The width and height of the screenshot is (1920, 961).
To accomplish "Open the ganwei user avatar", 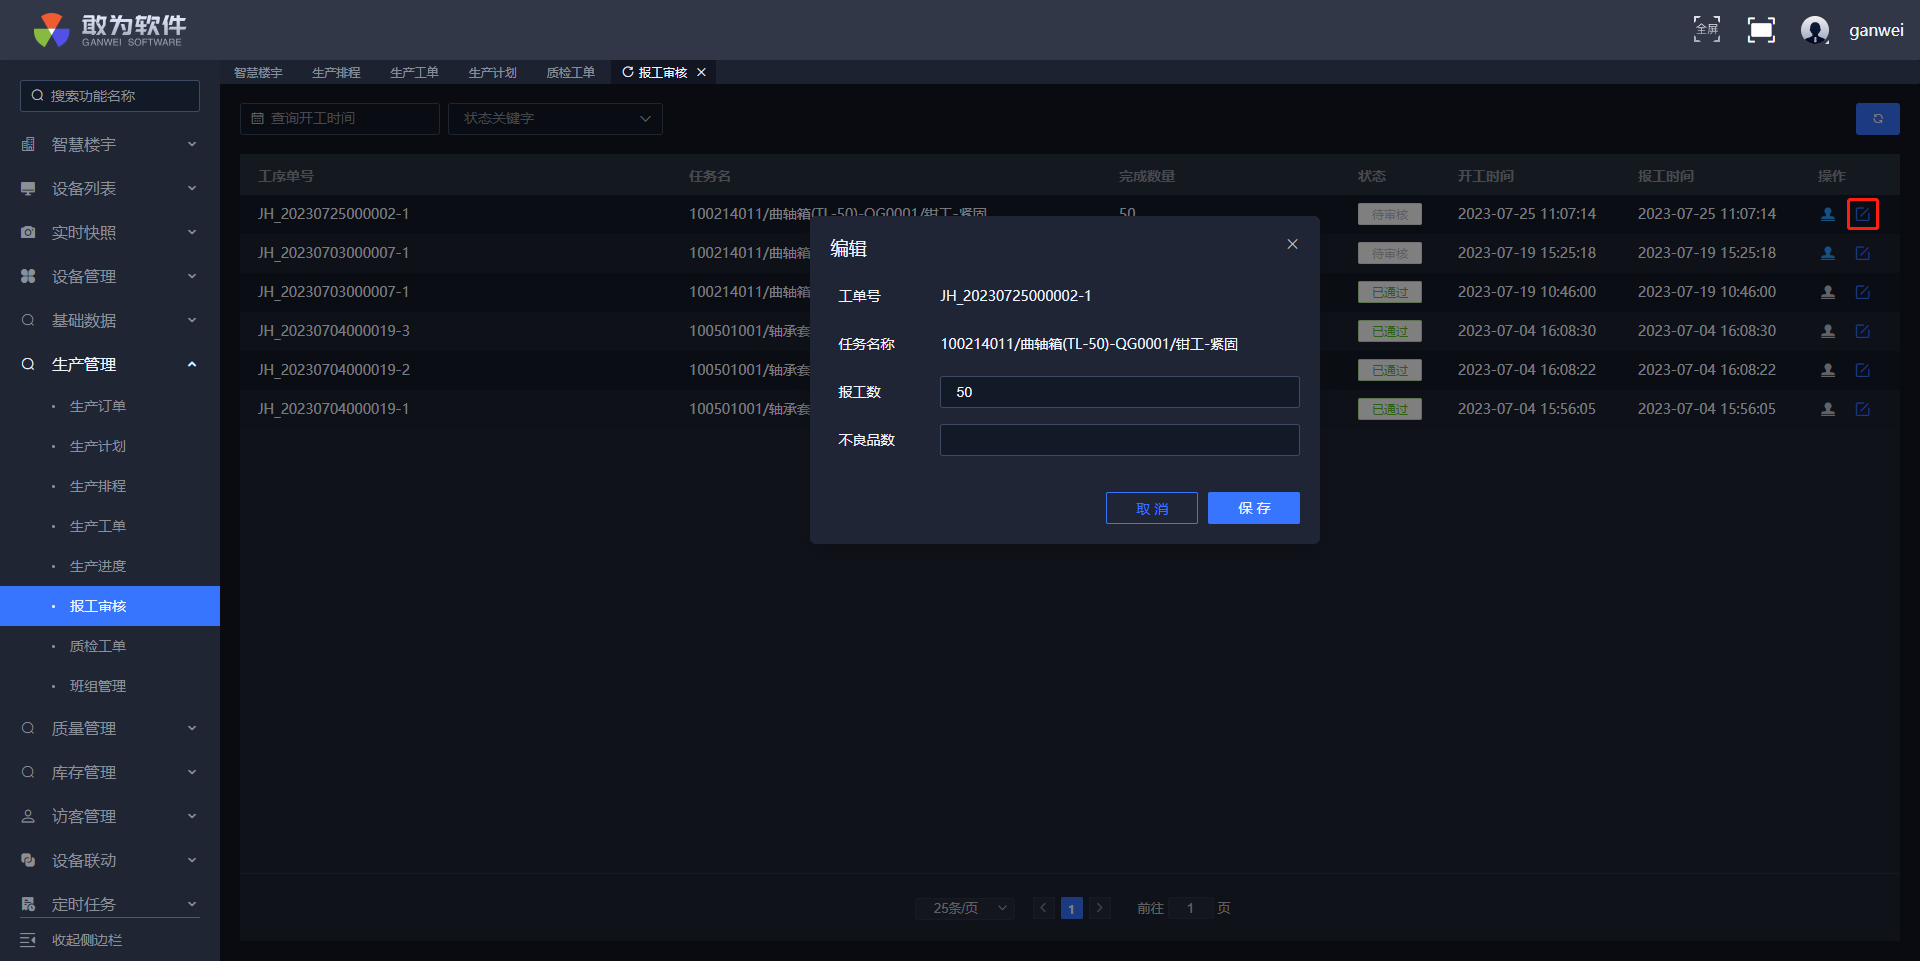I will click(x=1814, y=30).
